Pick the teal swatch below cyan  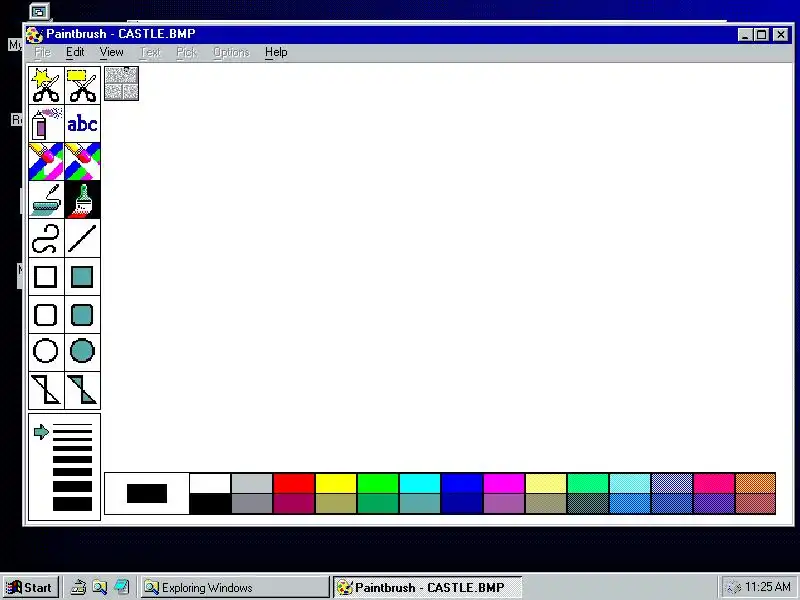(x=420, y=504)
